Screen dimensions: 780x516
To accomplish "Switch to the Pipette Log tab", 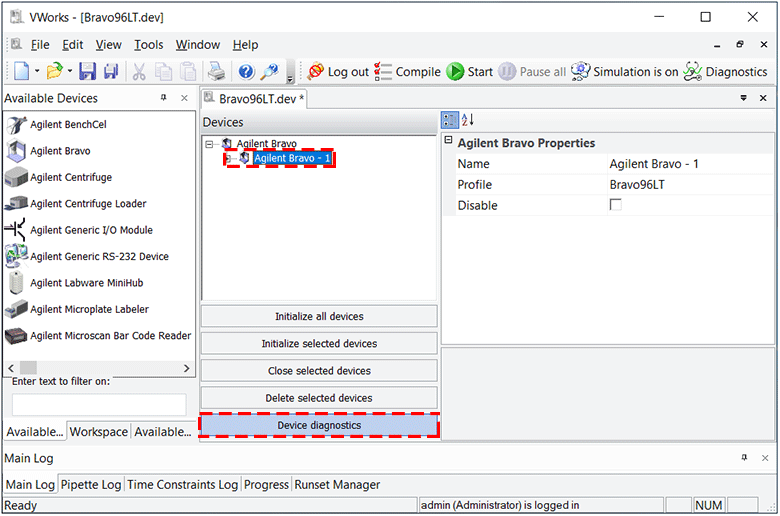I will [91, 485].
